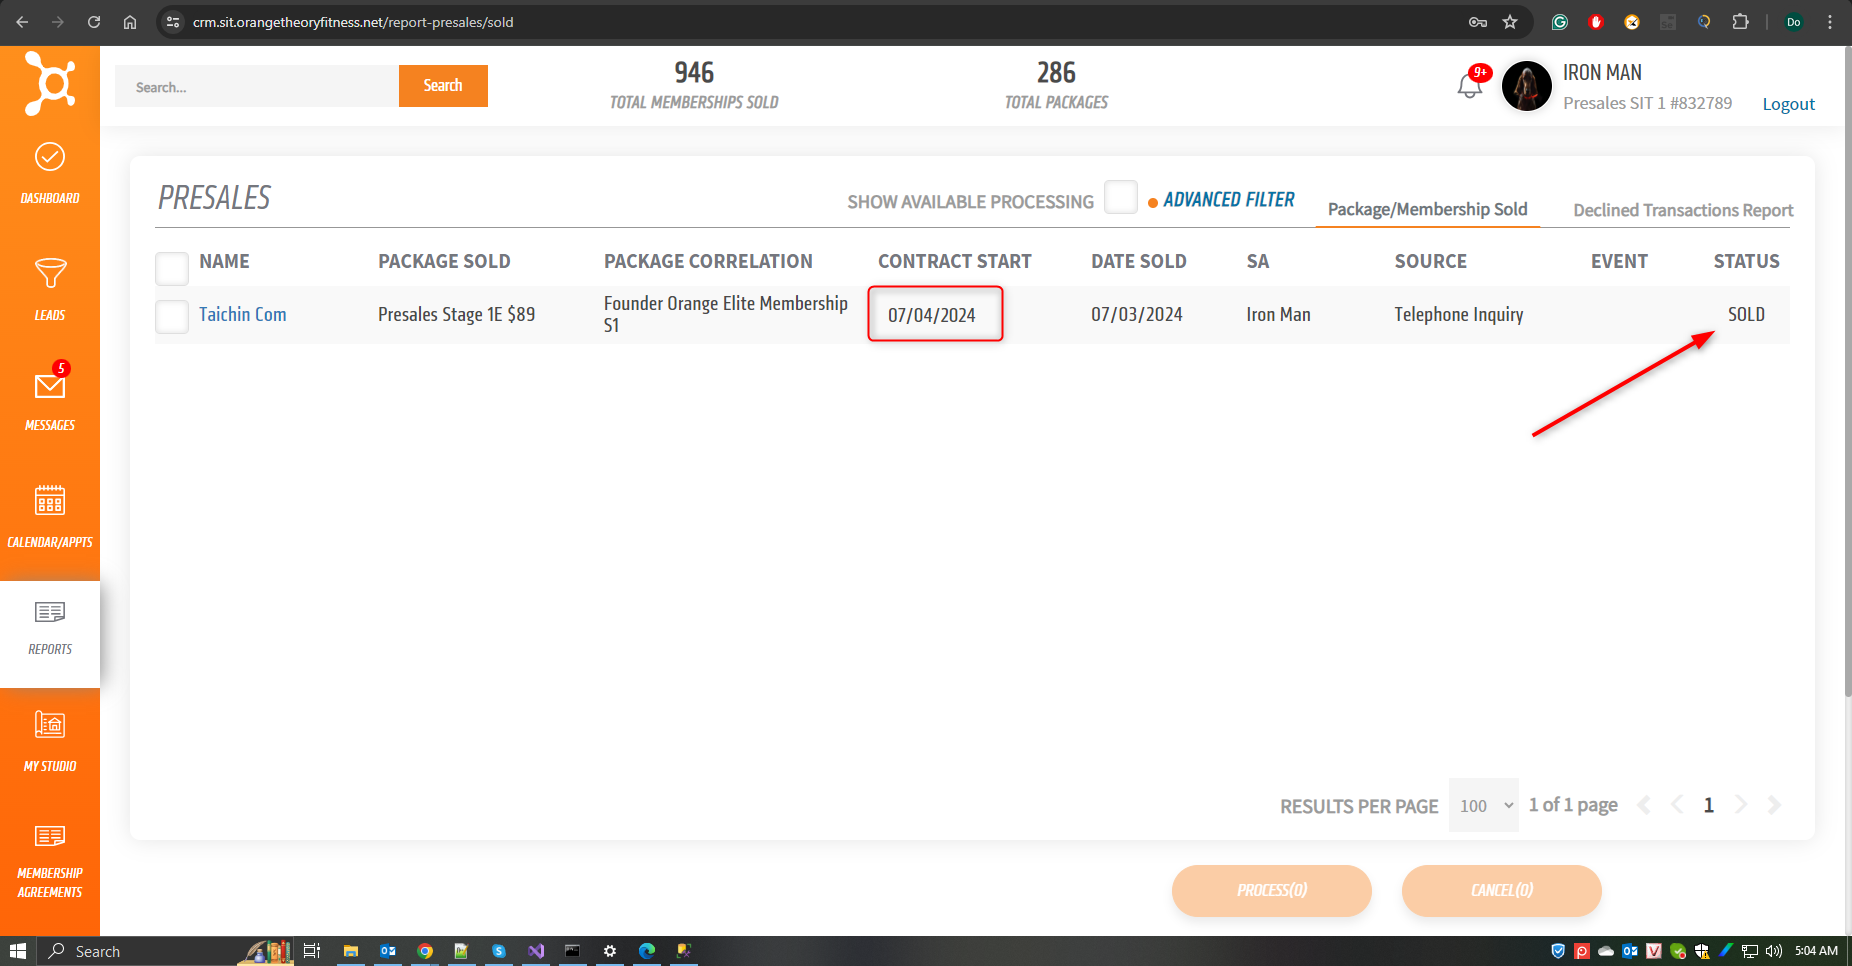This screenshot has height=966, width=1852.
Task: Focus the Search... input field
Action: coord(257,86)
